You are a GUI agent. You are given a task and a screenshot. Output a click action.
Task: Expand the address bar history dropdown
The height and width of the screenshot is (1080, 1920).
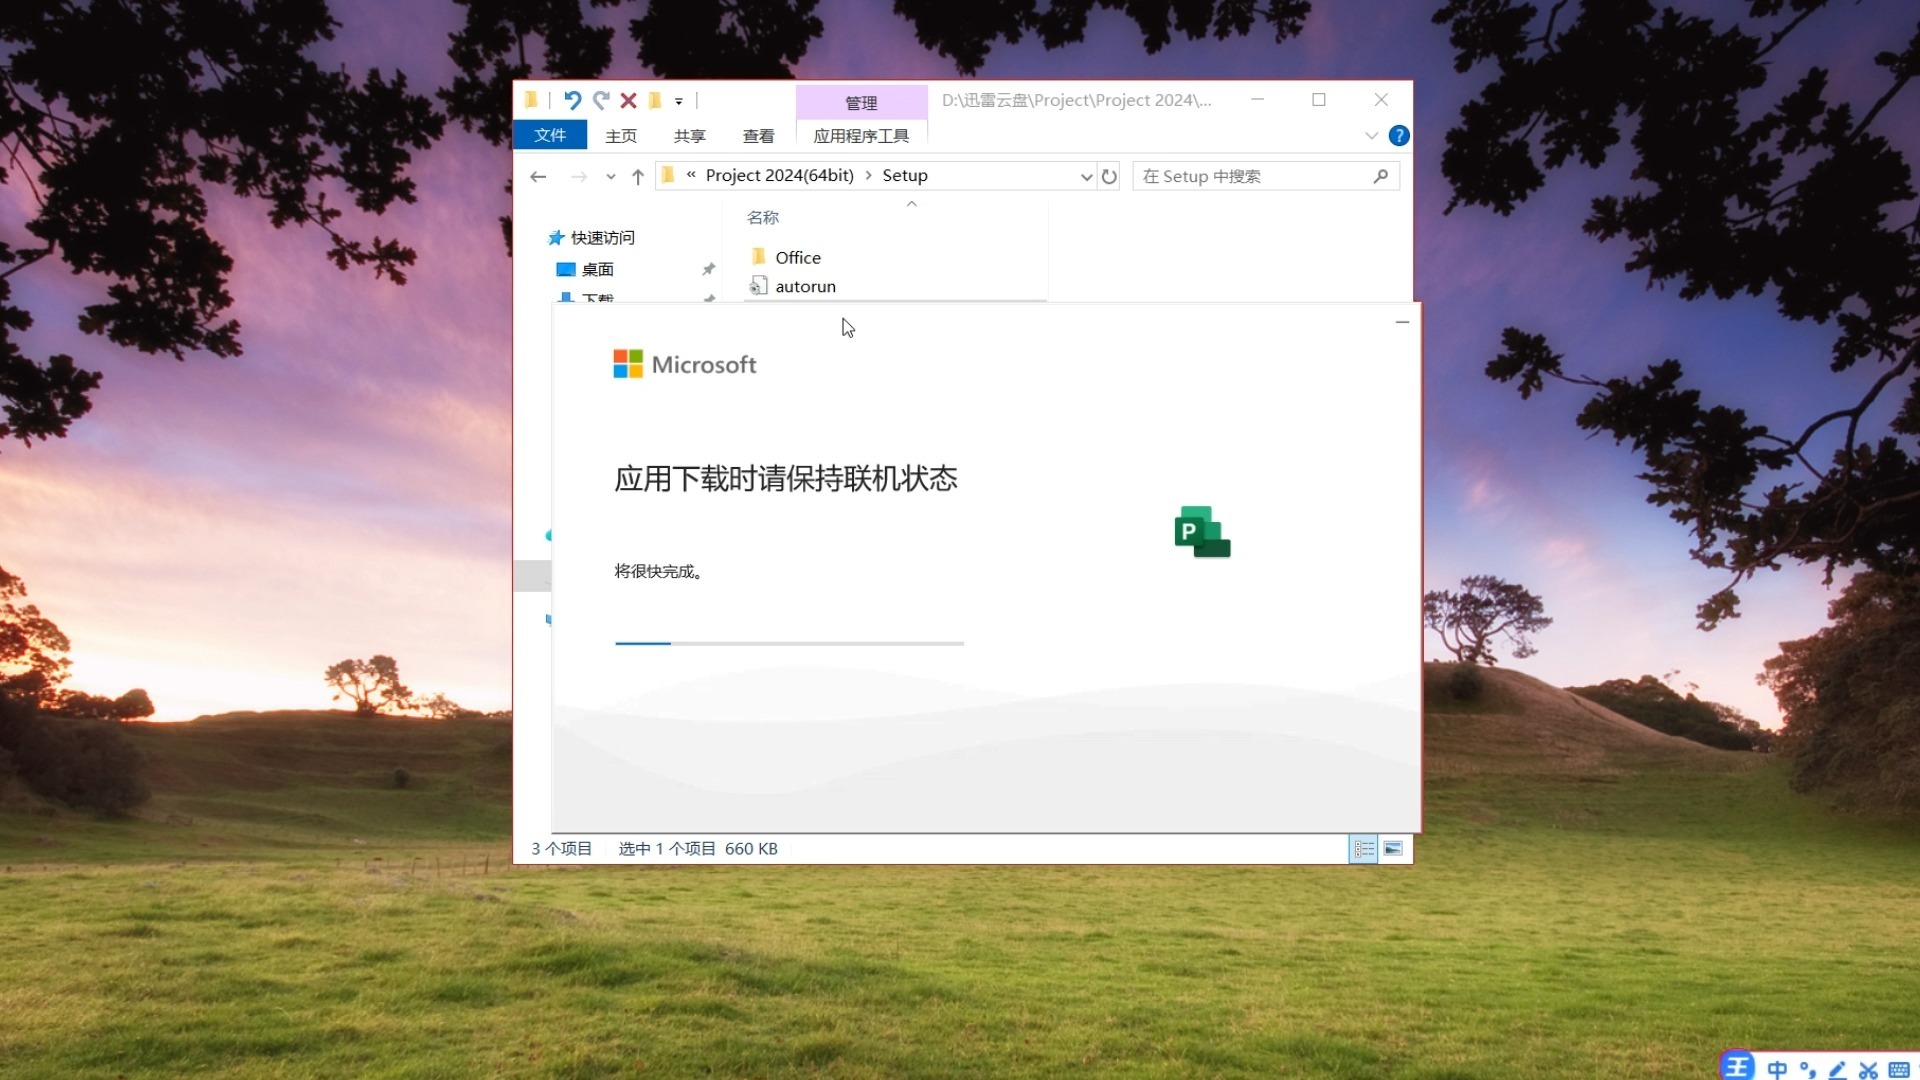coord(1086,176)
